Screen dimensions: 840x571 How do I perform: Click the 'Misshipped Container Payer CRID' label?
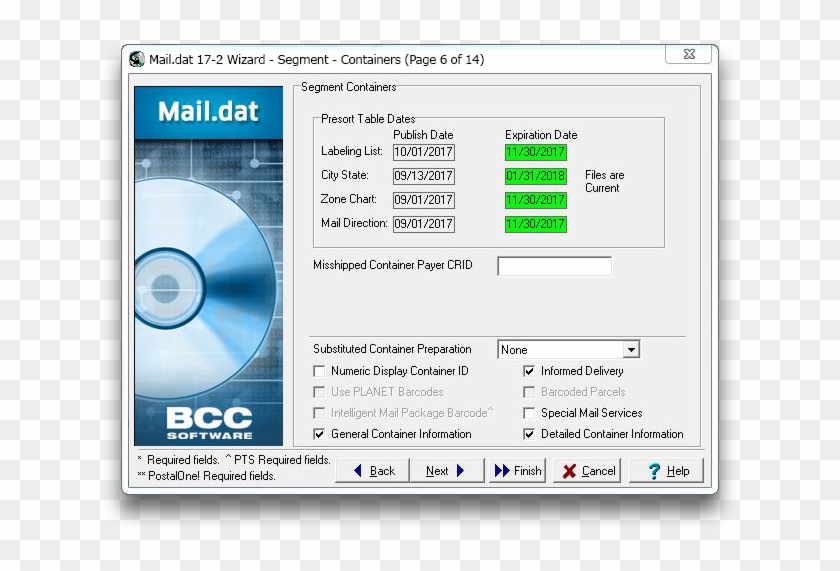(393, 265)
